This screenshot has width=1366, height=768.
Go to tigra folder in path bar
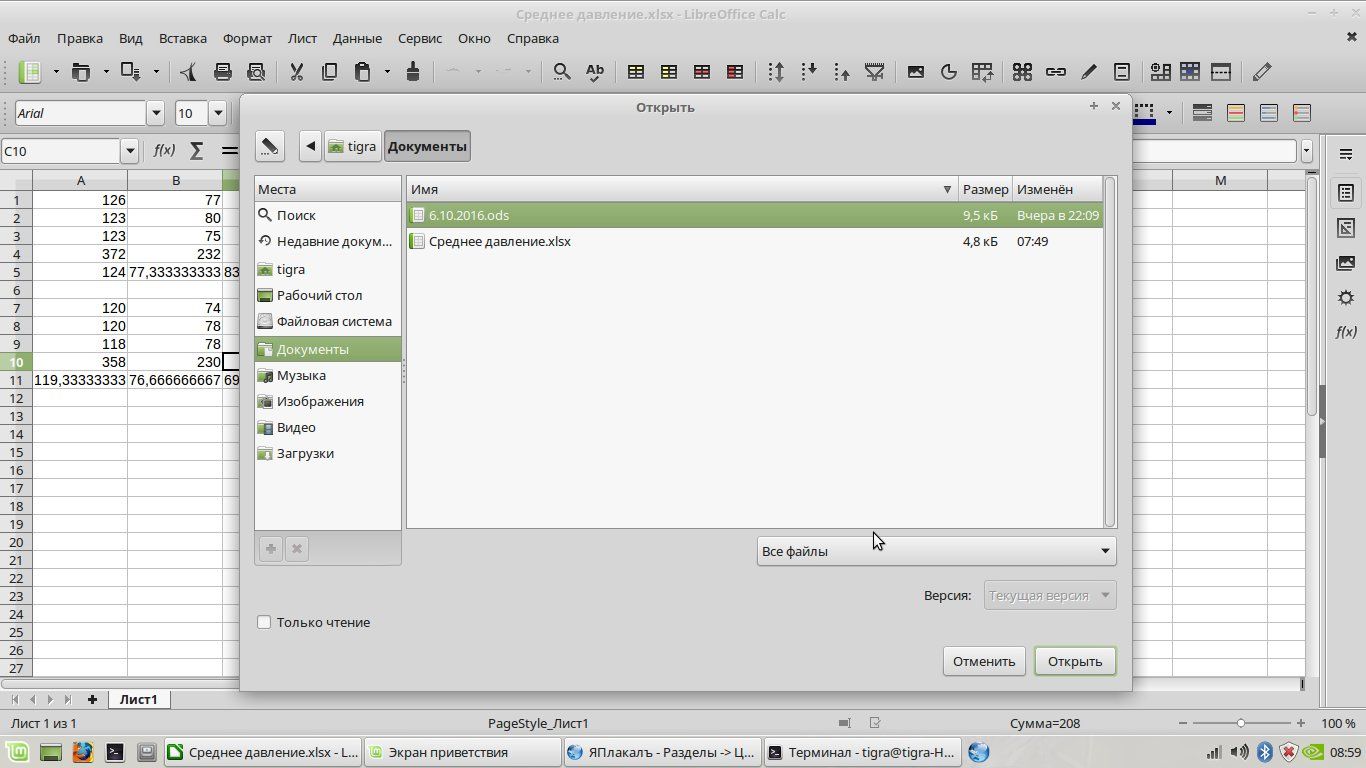[352, 146]
